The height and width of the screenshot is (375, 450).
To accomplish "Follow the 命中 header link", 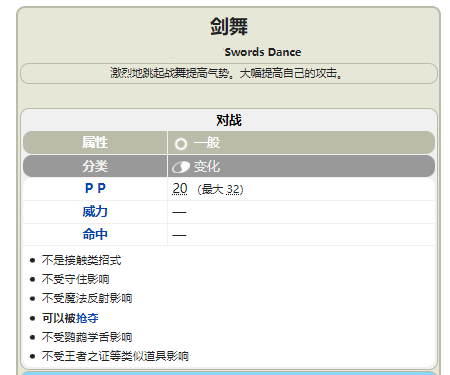I will 95,234.
